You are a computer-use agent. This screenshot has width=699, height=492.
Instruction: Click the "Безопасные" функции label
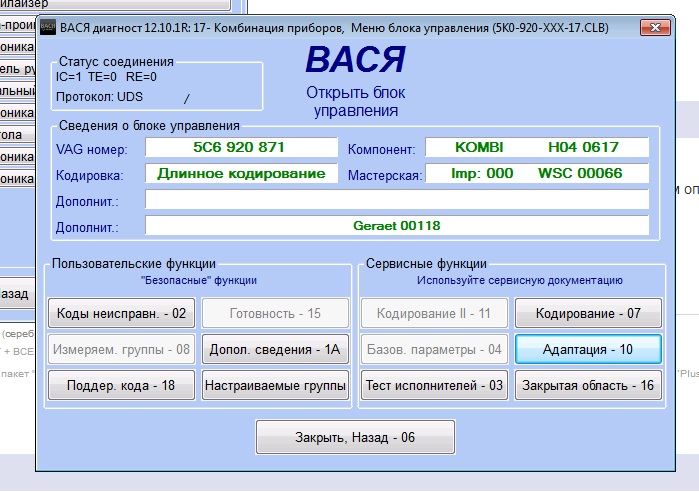(199, 280)
